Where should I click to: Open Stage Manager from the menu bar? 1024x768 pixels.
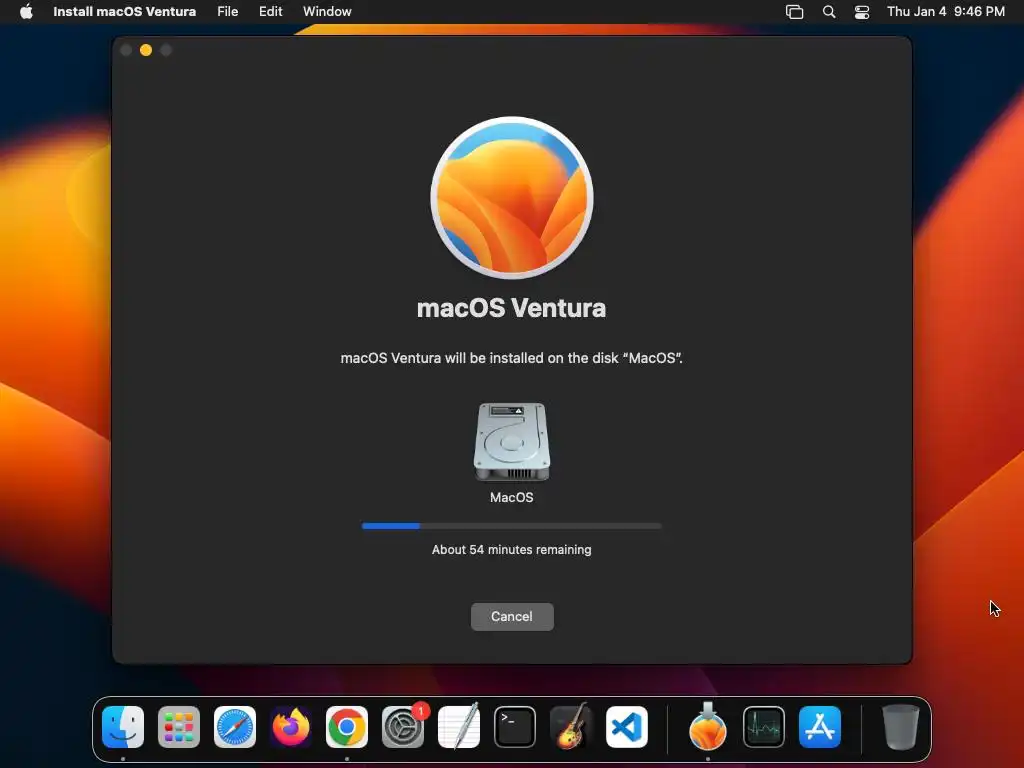pos(794,12)
